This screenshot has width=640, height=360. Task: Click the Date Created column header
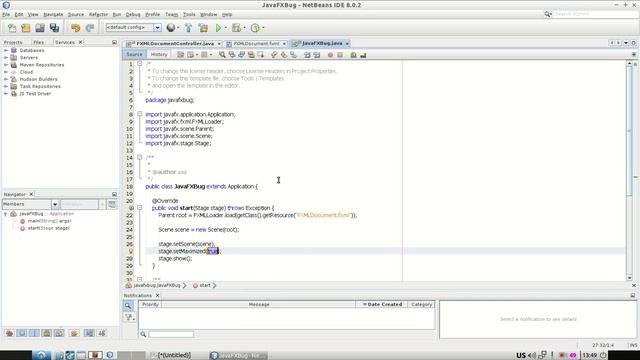tap(382, 304)
